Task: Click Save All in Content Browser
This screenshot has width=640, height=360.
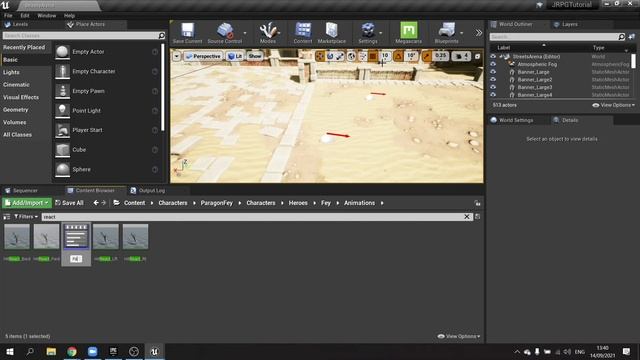Action: click(69, 203)
